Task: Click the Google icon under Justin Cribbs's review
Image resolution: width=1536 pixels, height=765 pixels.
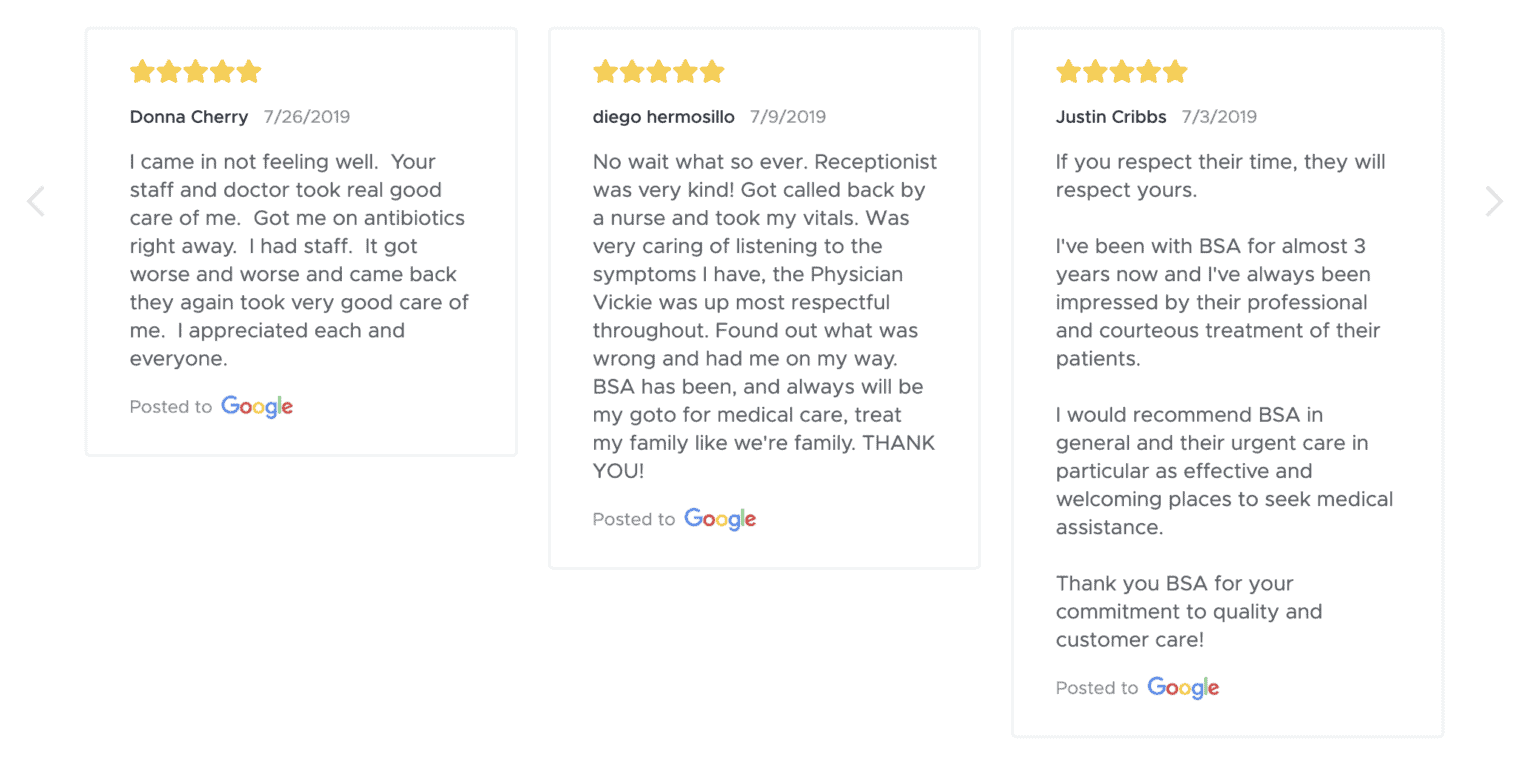Action: 1183,687
